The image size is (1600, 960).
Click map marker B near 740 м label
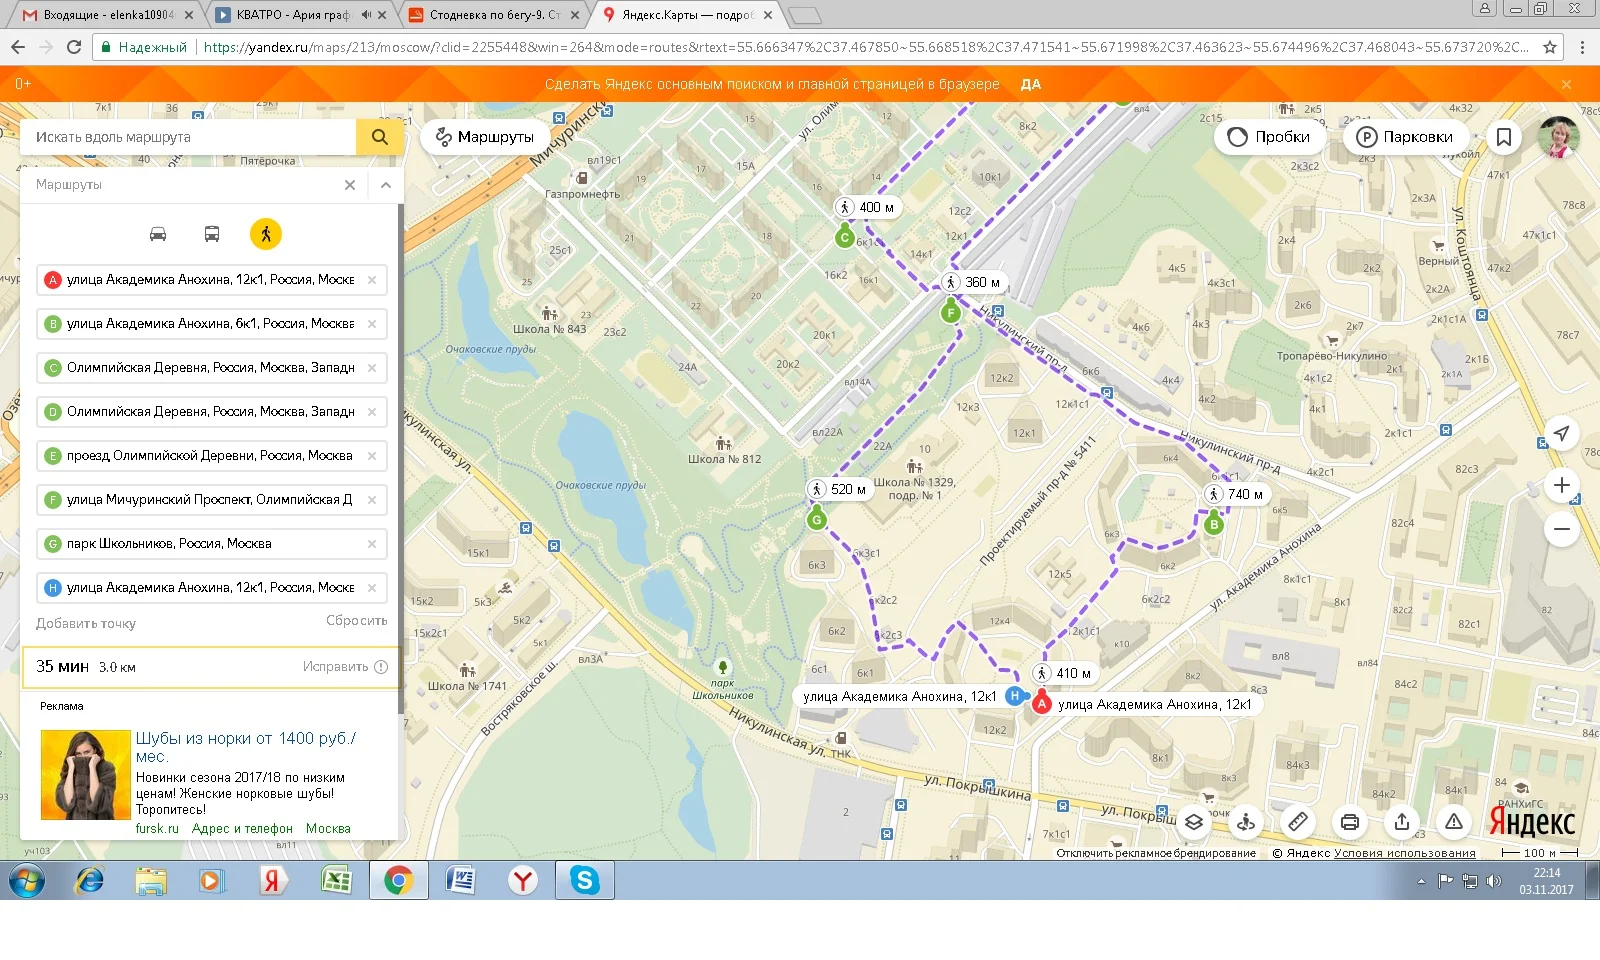(1214, 524)
